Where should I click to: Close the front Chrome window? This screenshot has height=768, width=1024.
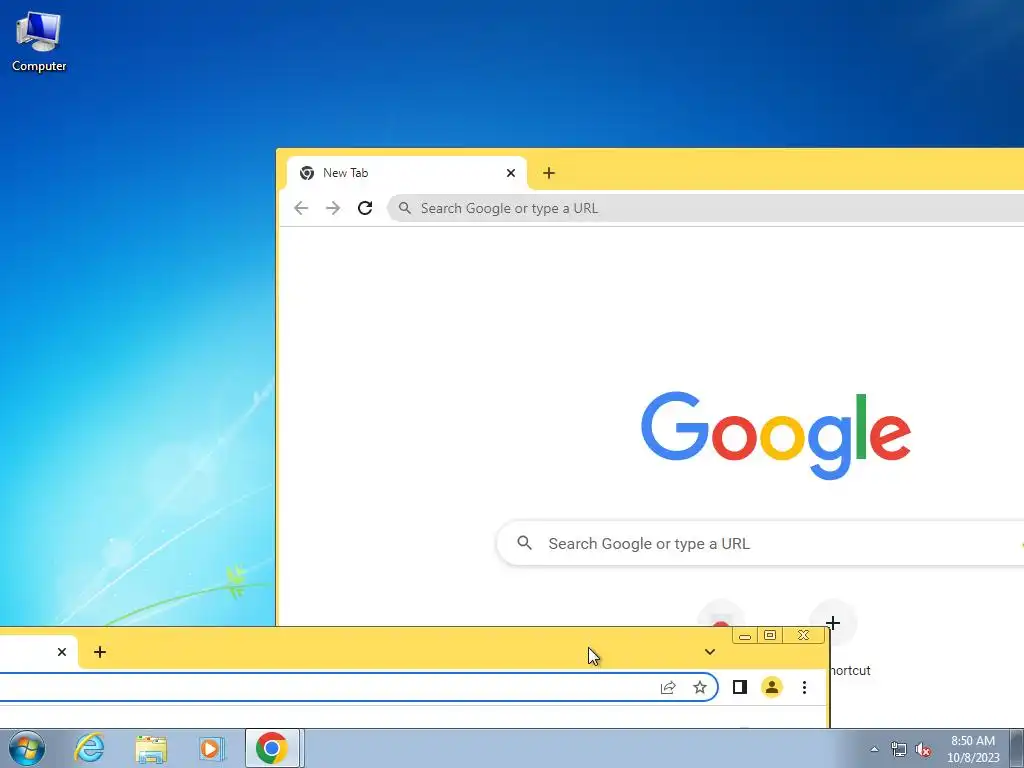pos(804,635)
